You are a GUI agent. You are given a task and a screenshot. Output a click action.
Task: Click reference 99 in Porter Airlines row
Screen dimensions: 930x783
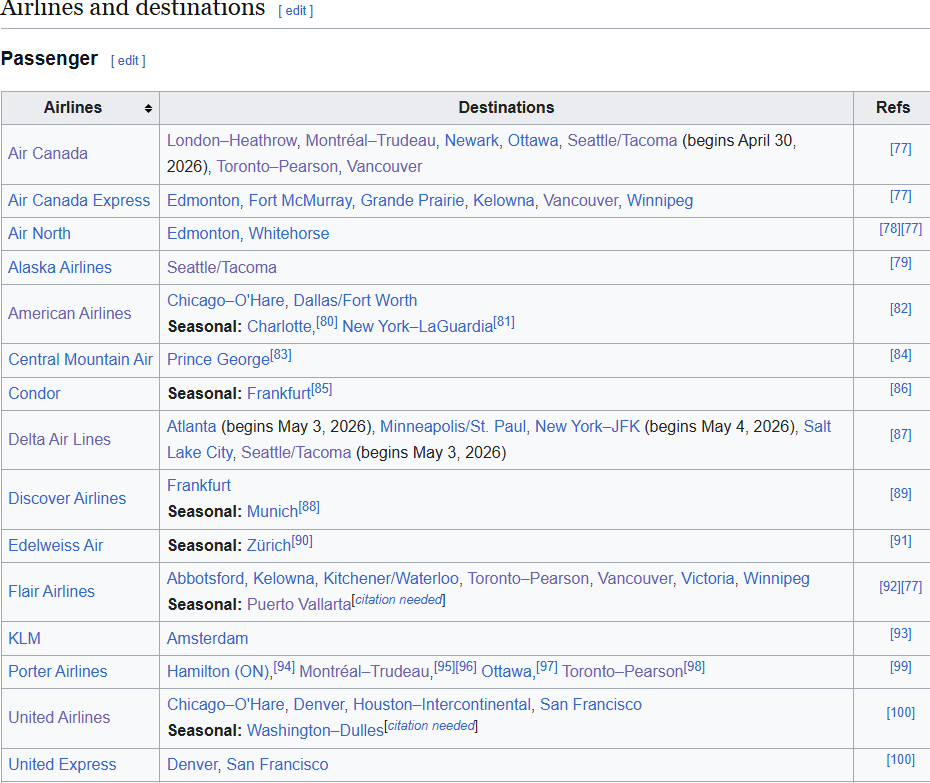[900, 667]
